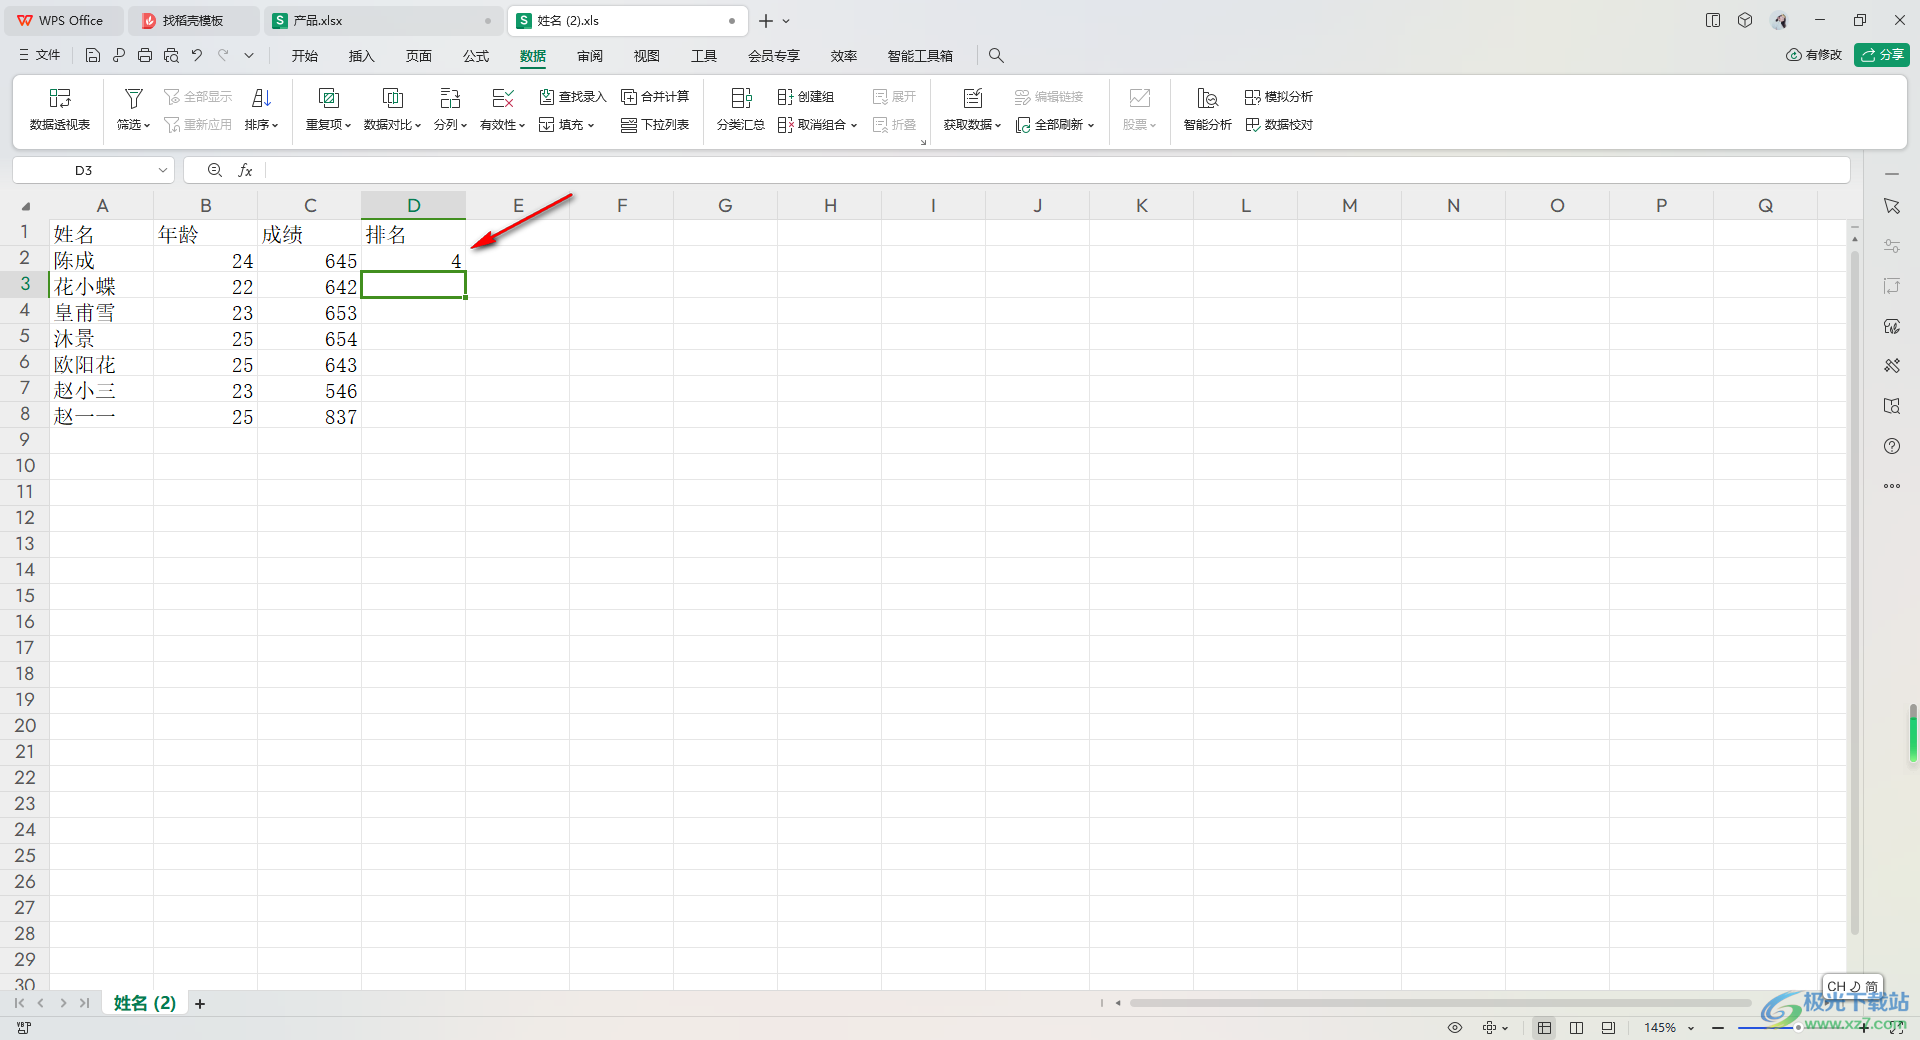Screen dimensions: 1920x1040
Task: Click the horizontal scrollbar at bottom
Action: pos(1440,1003)
